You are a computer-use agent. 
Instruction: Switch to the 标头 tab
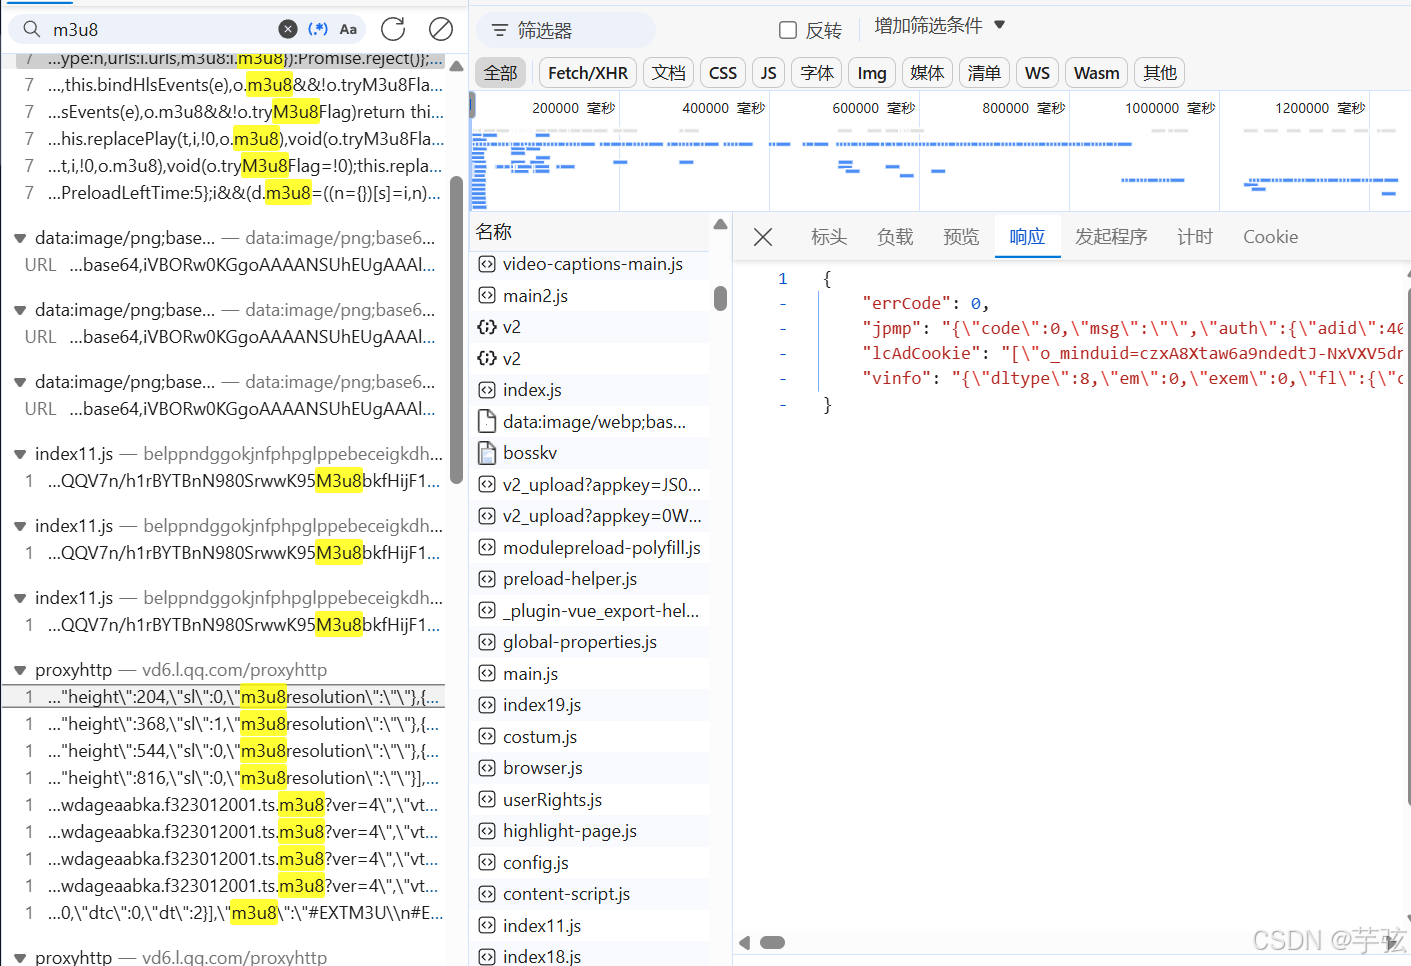(x=828, y=236)
